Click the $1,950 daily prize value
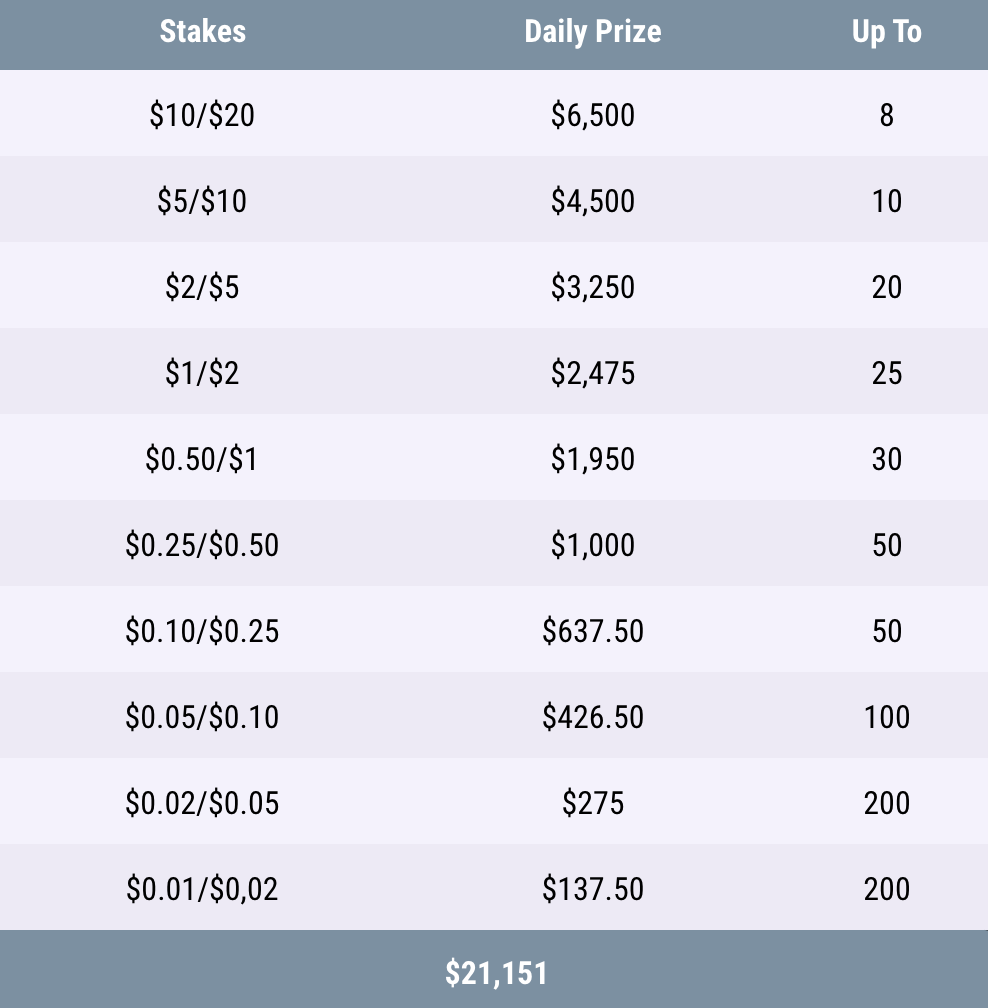This screenshot has height=1008, width=988. point(592,460)
